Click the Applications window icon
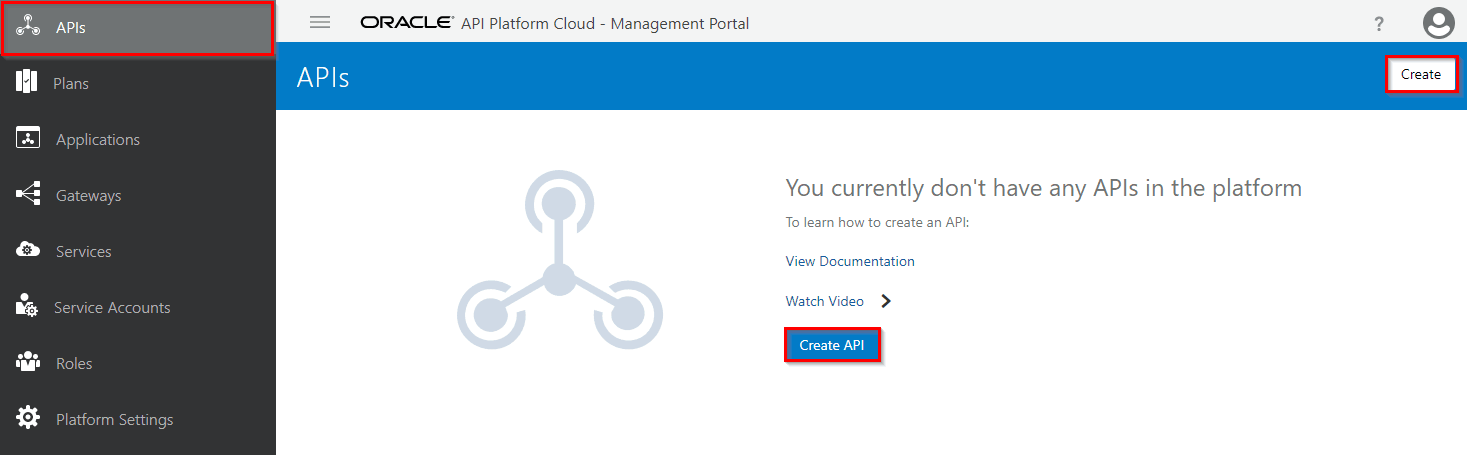The width and height of the screenshot is (1467, 455). 28,139
